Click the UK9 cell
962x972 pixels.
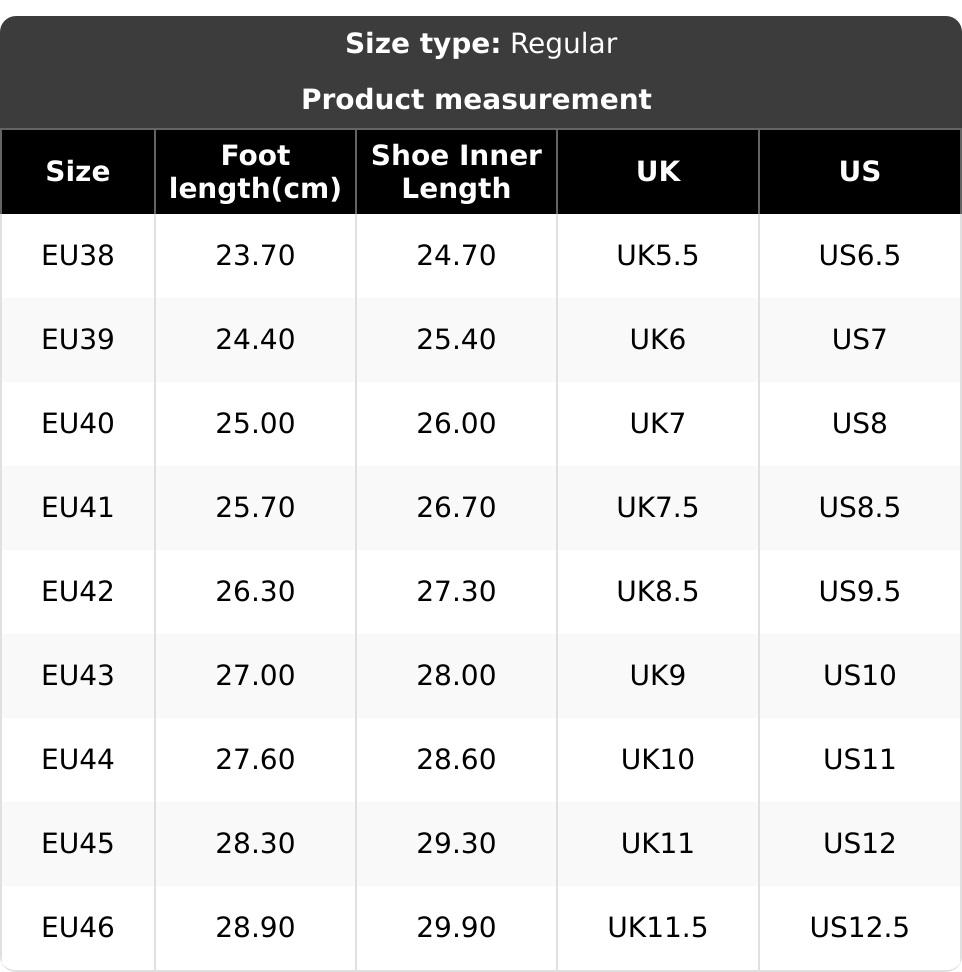(x=657, y=676)
